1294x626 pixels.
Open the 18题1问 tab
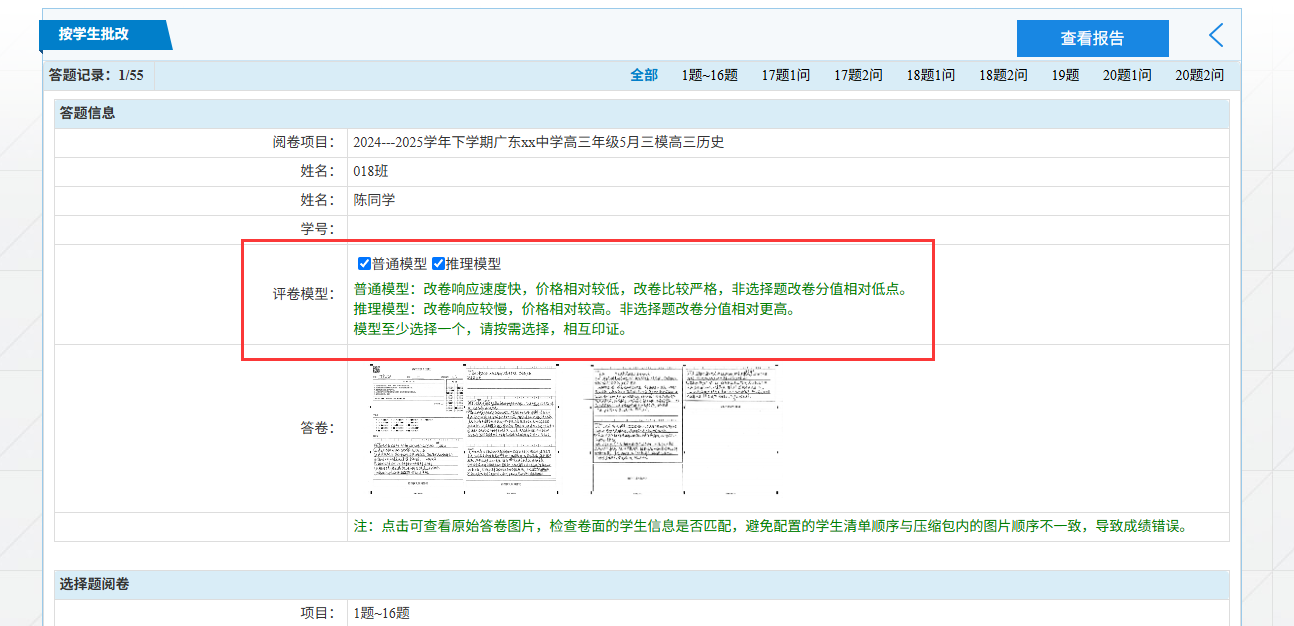[x=930, y=75]
